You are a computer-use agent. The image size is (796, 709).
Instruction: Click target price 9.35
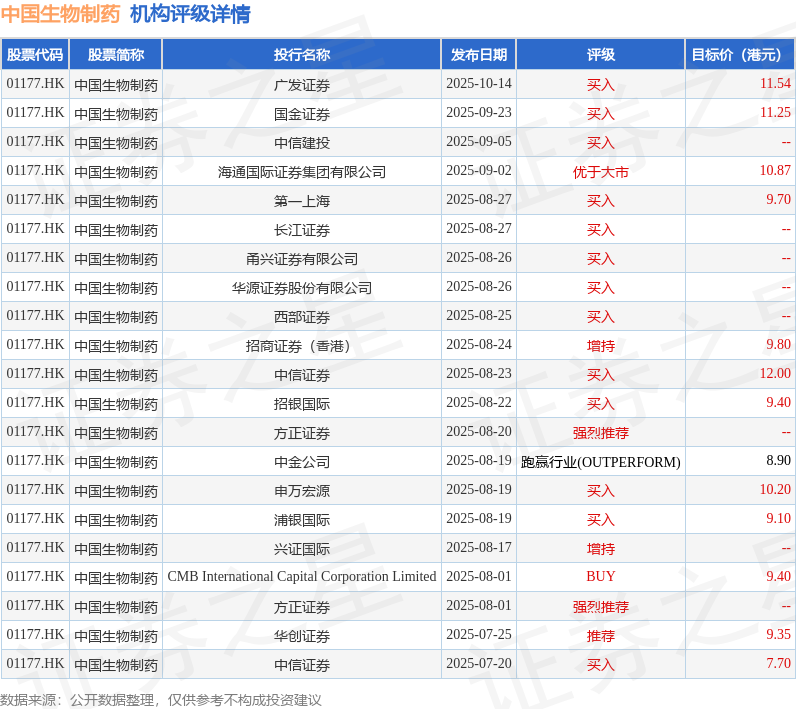[x=778, y=634]
